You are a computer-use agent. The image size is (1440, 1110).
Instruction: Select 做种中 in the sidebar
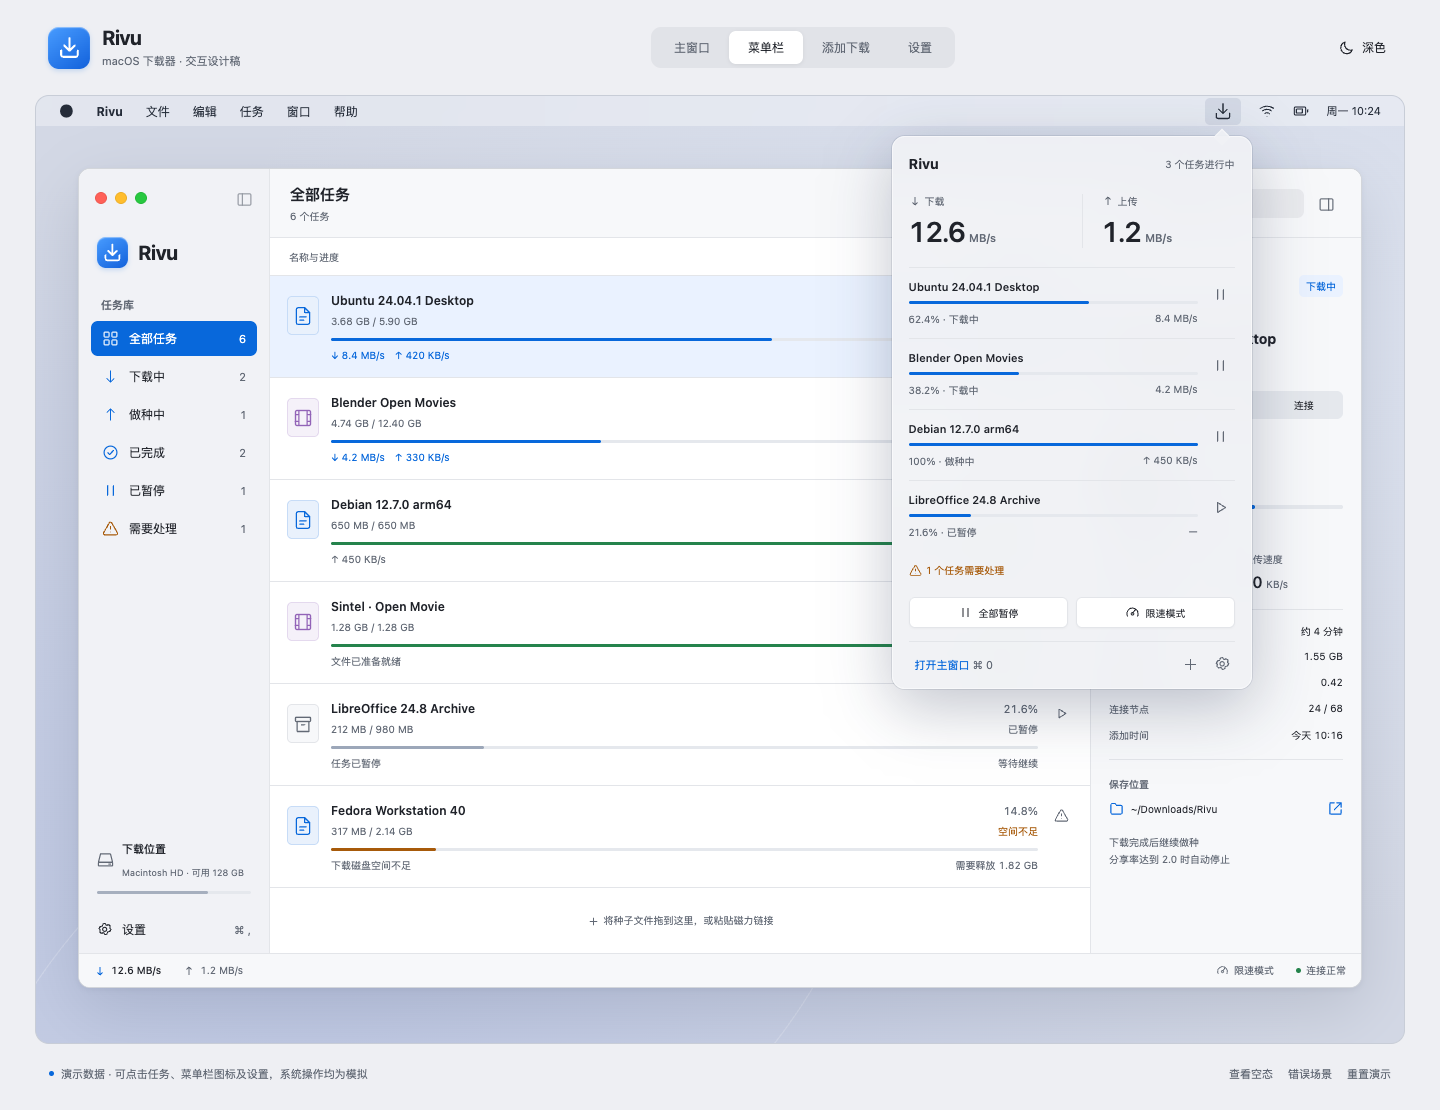coord(174,415)
